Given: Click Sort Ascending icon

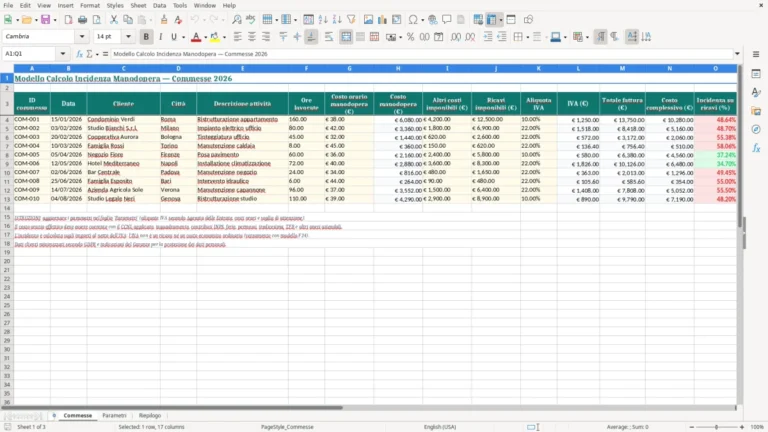Looking at the screenshot, I should (323, 20).
